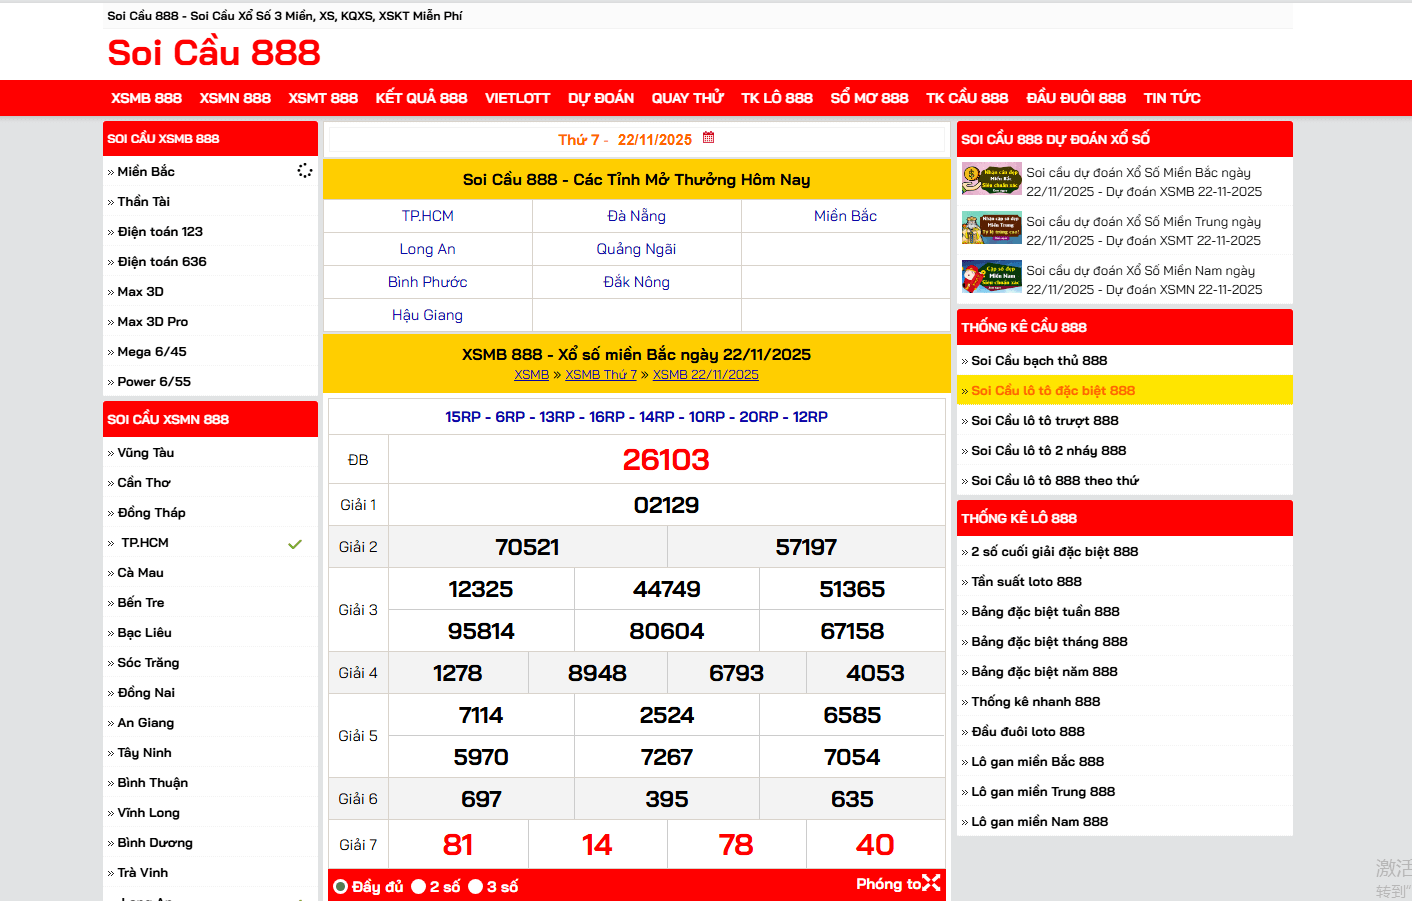Click the Phóng to enlarge icon

932,884
